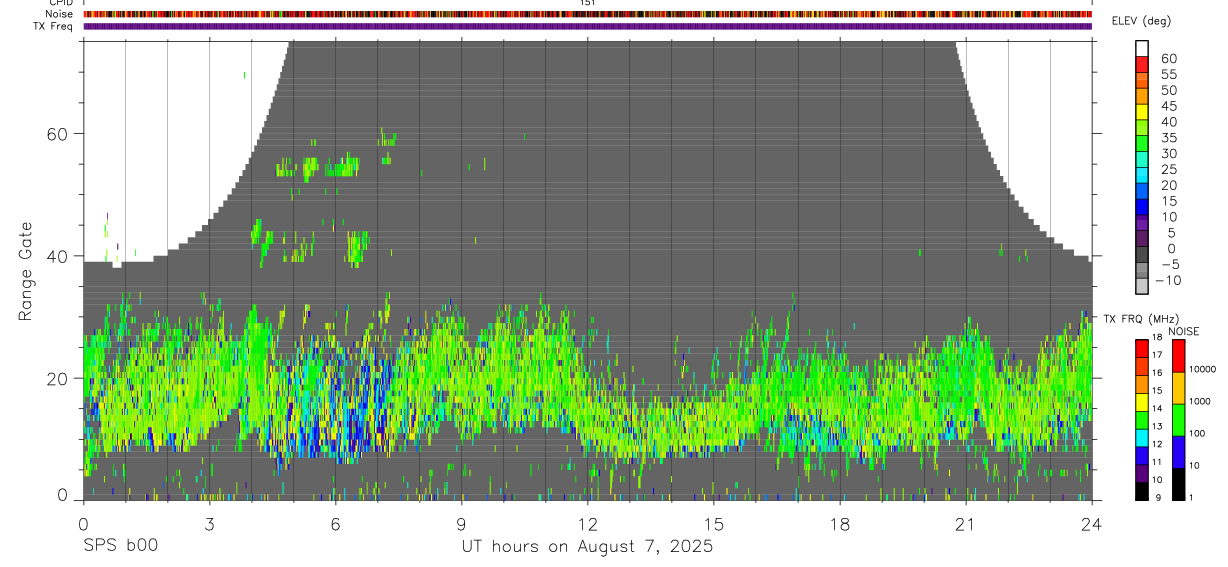Click the NOISE legend value "1000"
1228x567 pixels.
1200,401
